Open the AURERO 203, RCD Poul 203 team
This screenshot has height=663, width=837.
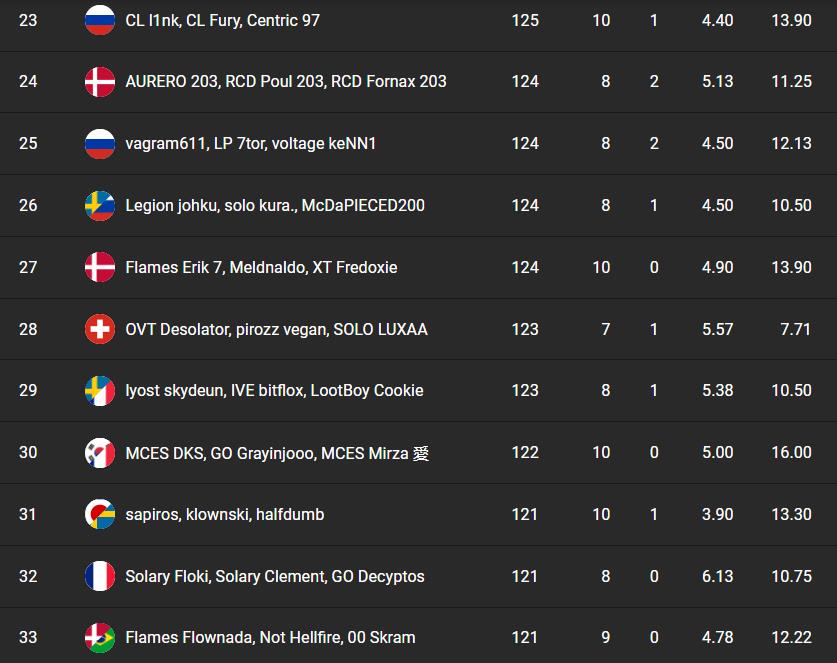(286, 82)
